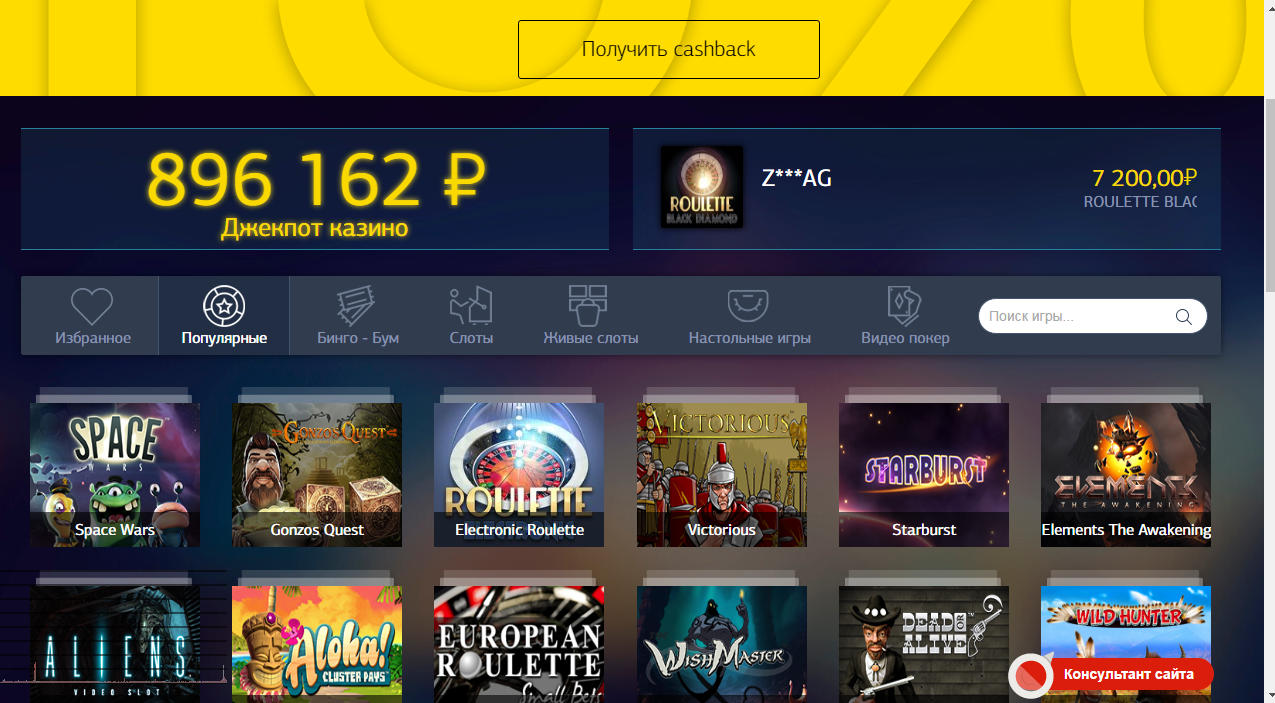Viewport: 1275px width, 703px height.
Task: Select the Популярные star chip icon
Action: [x=224, y=305]
